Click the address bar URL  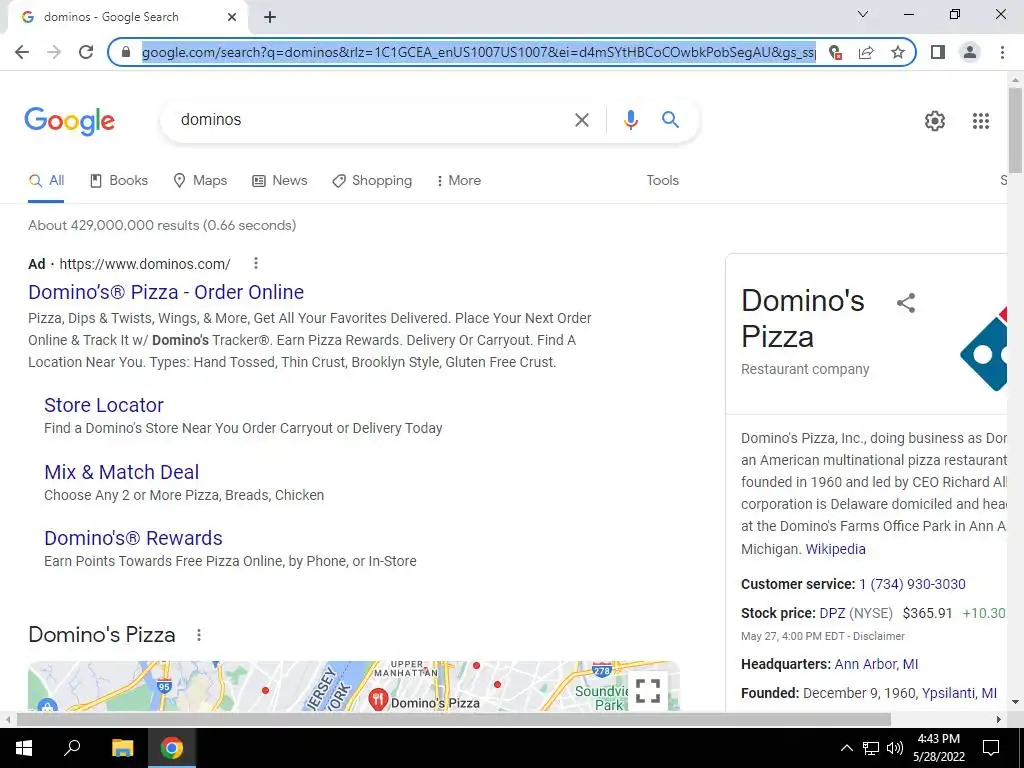click(x=479, y=52)
